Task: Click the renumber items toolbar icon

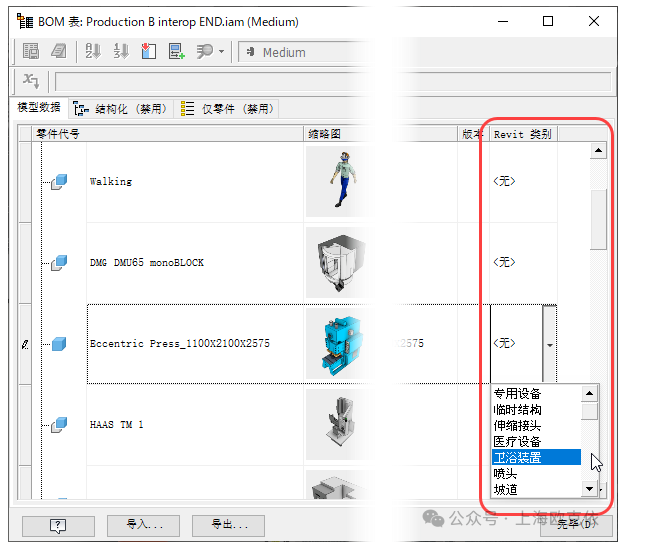Action: tap(121, 52)
